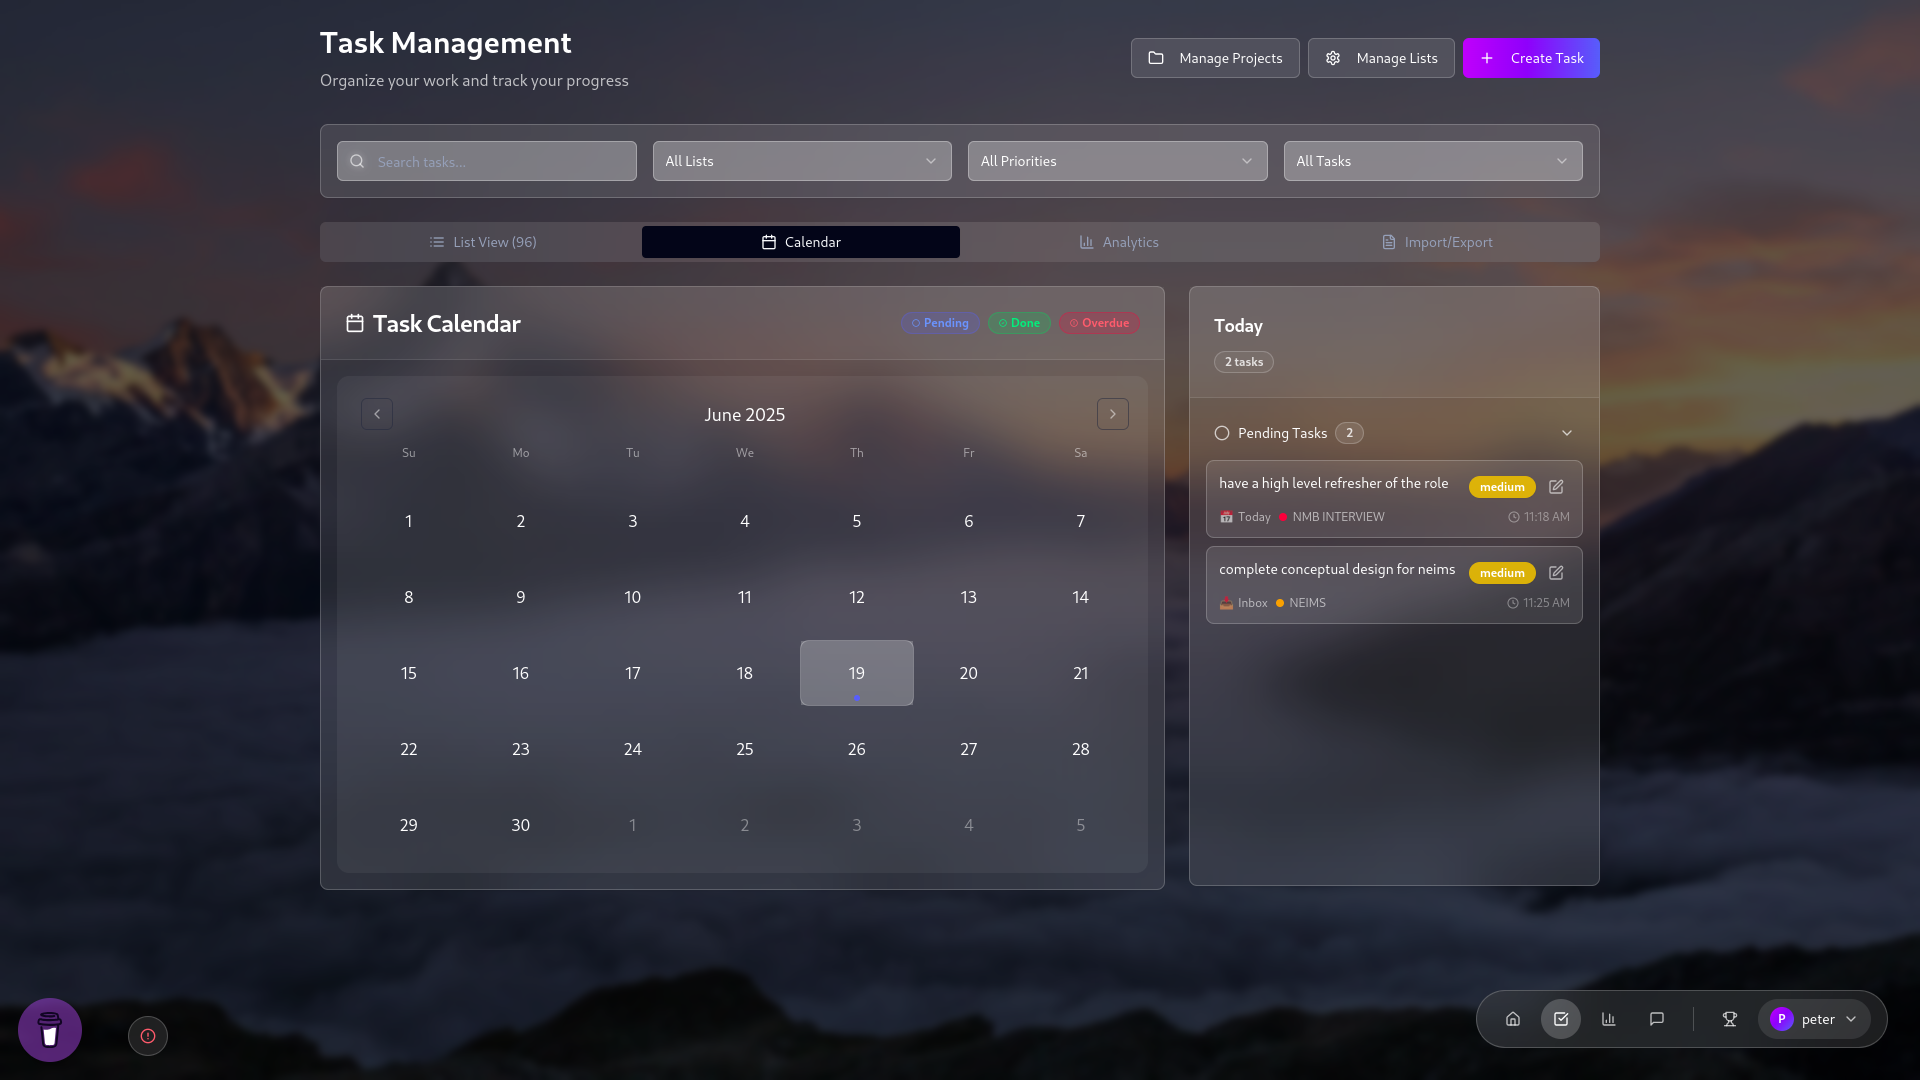Open Manage Projects
The width and height of the screenshot is (1920, 1080).
[x=1214, y=58]
